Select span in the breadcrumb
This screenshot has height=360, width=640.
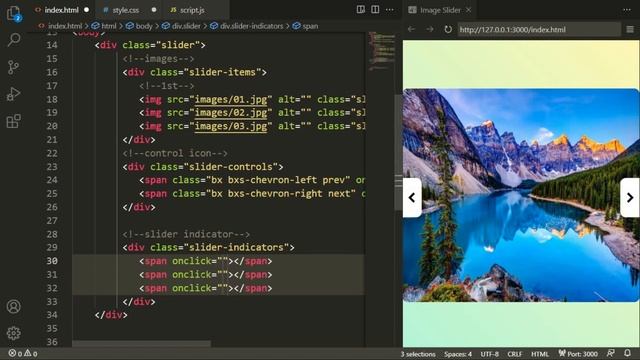point(310,26)
